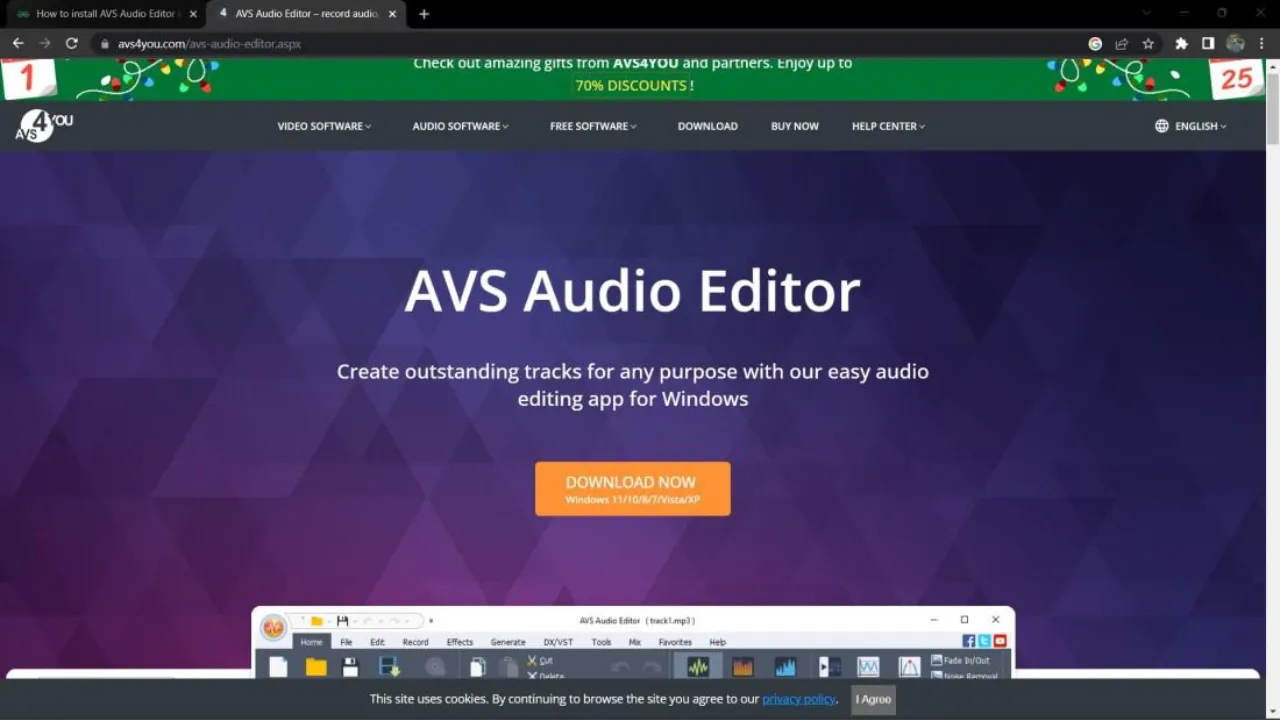Click the AVS4YOU logo

(x=44, y=126)
